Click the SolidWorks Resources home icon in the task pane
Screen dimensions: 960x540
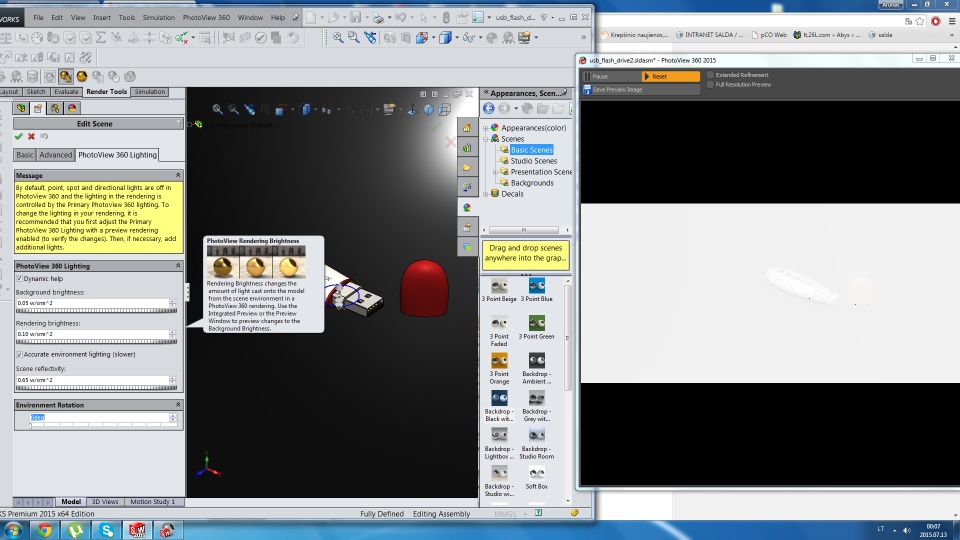pos(467,128)
